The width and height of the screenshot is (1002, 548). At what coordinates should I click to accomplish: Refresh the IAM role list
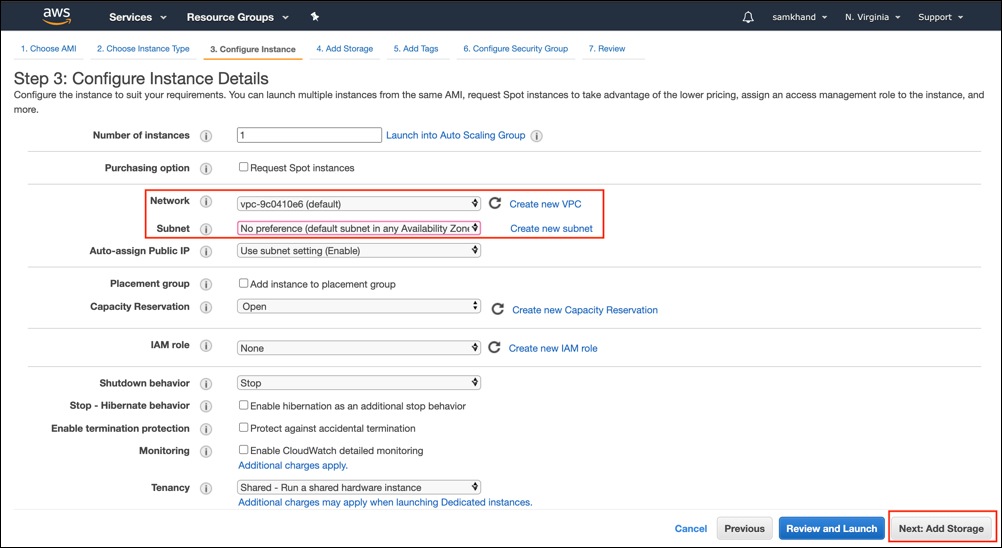tap(494, 347)
